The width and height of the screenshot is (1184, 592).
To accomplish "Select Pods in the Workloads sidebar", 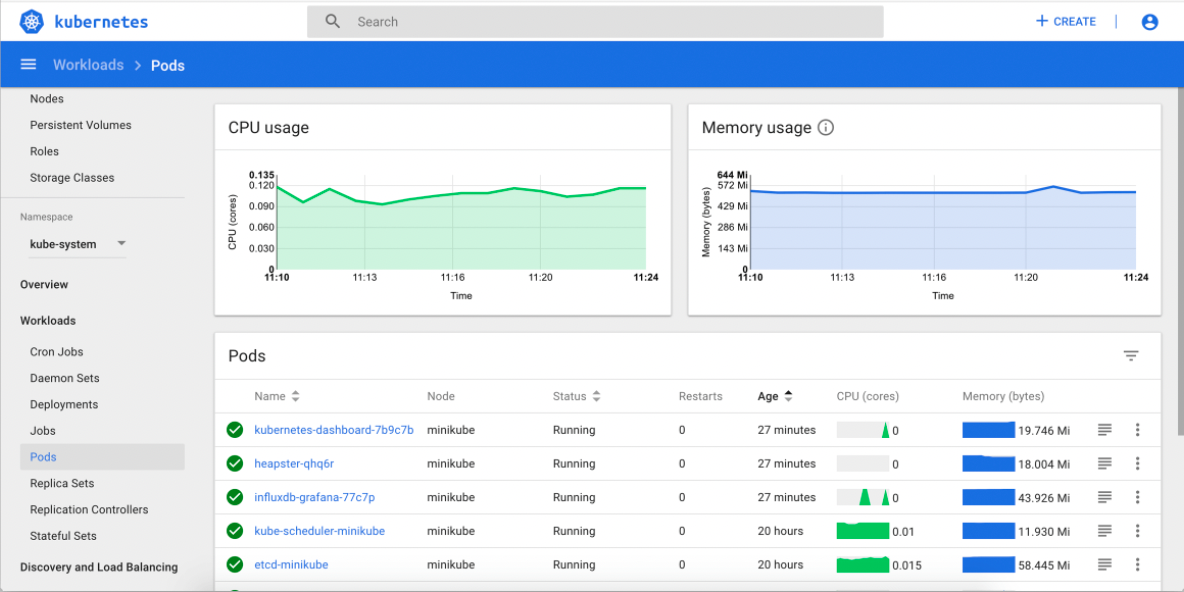I will coord(43,456).
